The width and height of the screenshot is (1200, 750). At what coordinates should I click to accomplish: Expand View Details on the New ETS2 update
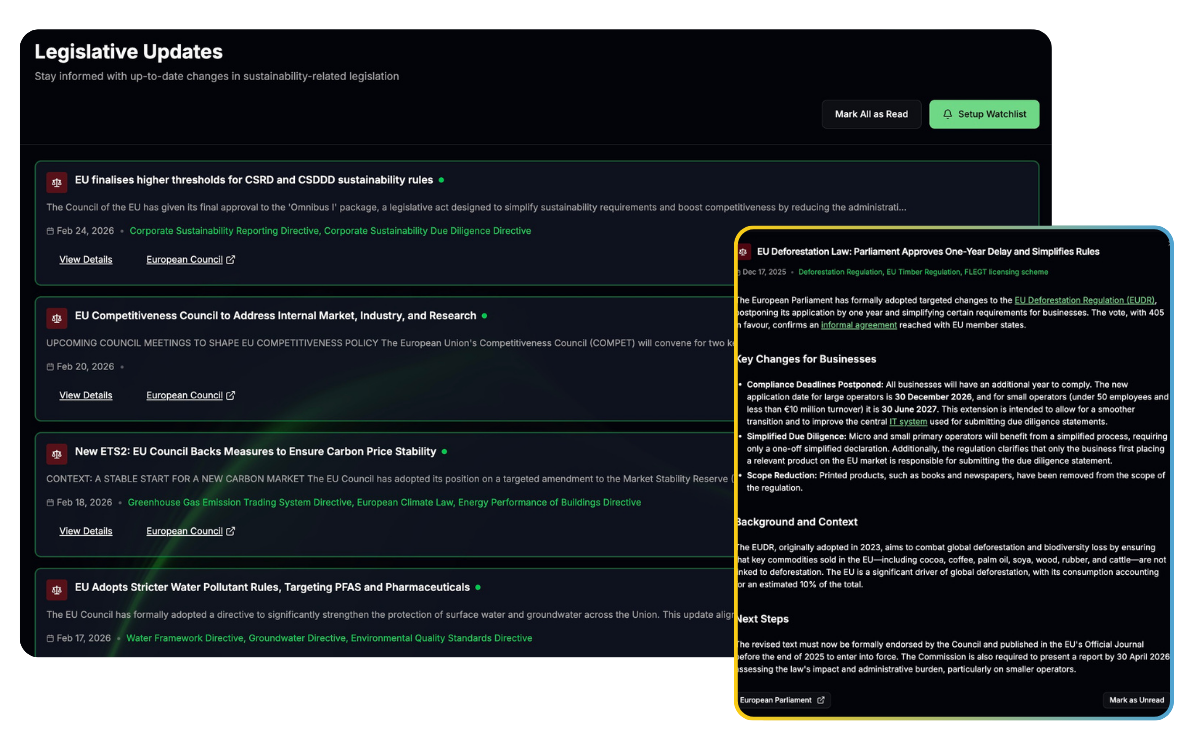(x=85, y=531)
